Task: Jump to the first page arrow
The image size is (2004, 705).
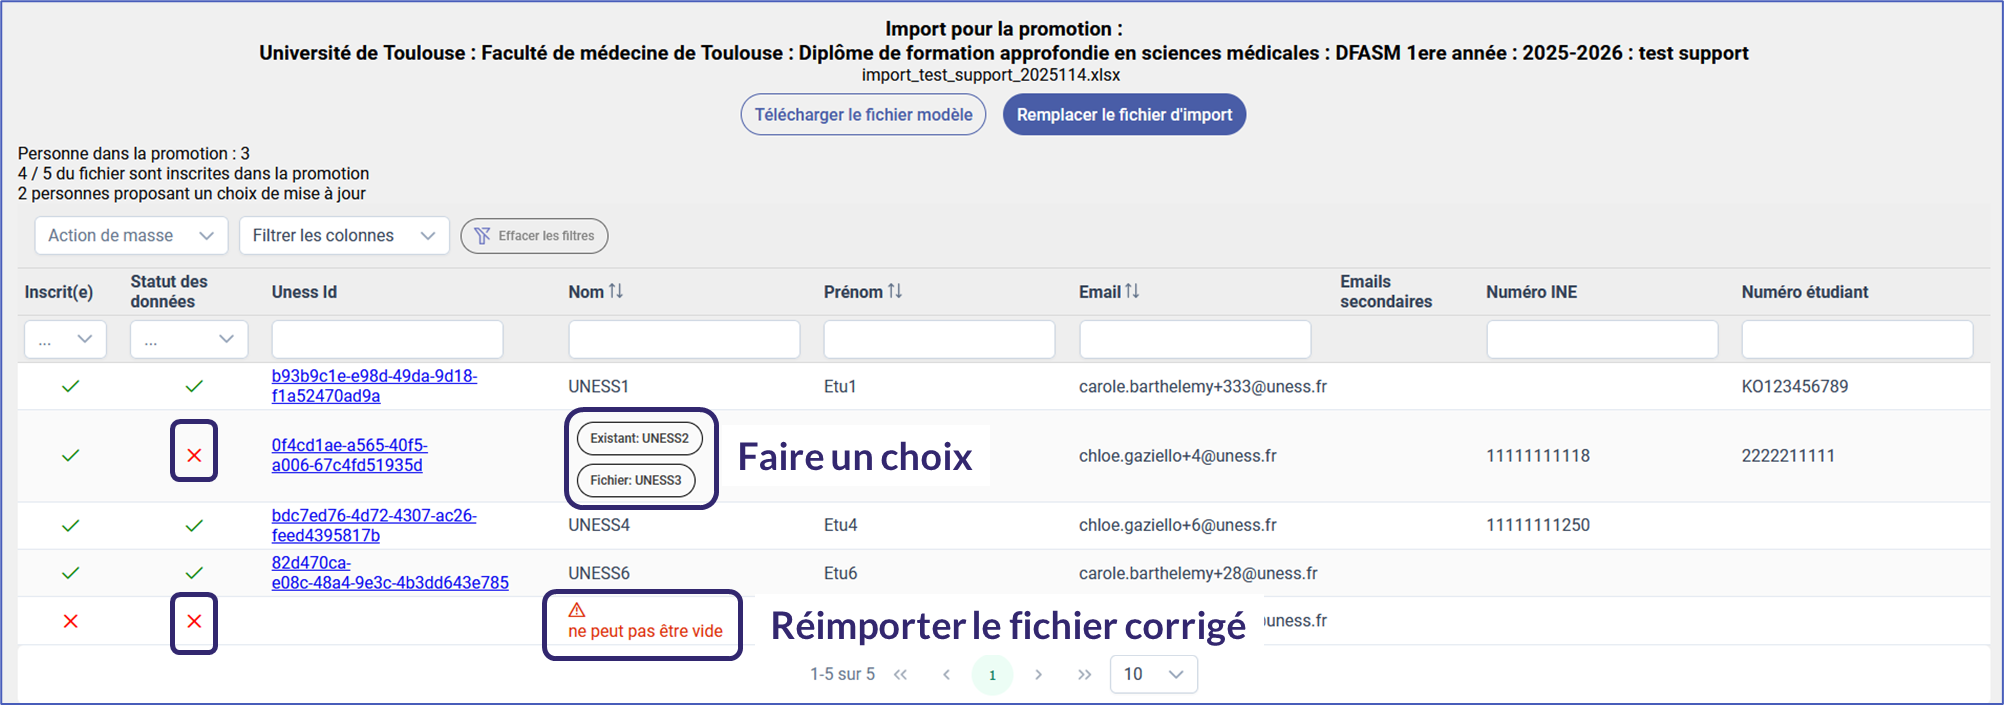Action: (x=900, y=674)
